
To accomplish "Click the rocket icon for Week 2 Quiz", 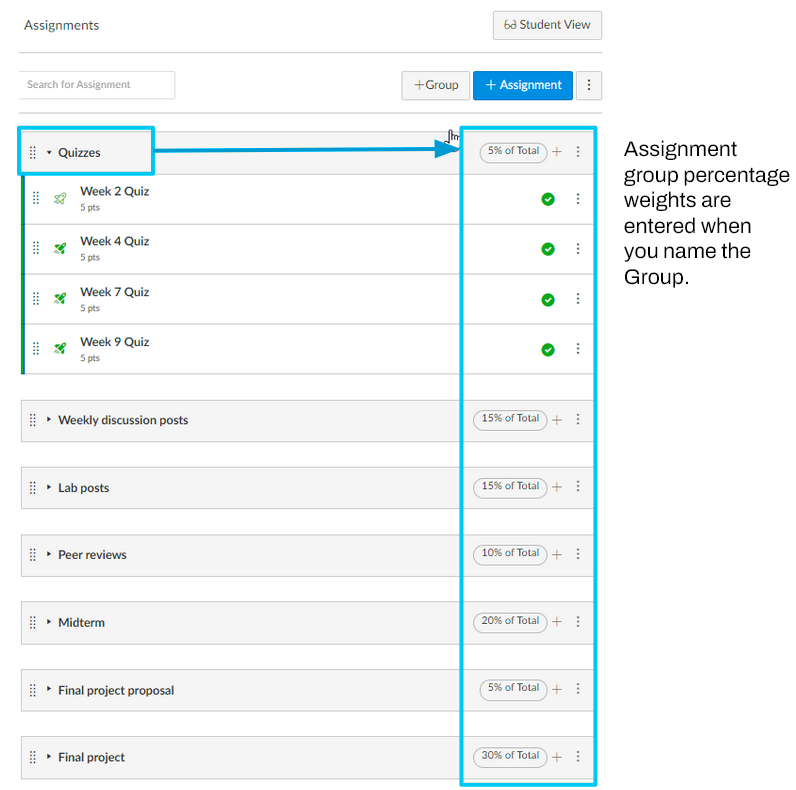I will point(60,199).
